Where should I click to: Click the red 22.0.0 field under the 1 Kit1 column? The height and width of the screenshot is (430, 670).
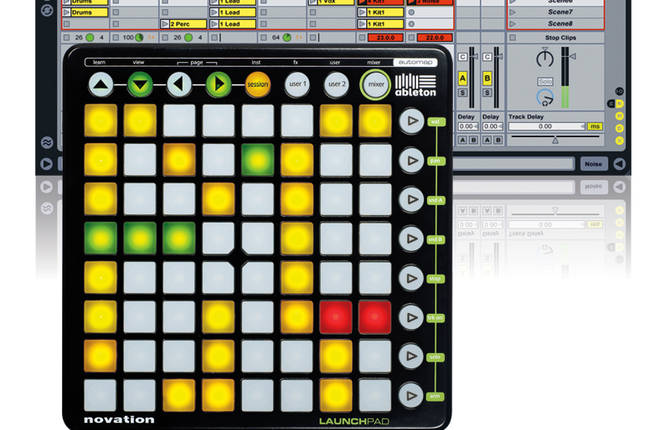(x=435, y=38)
